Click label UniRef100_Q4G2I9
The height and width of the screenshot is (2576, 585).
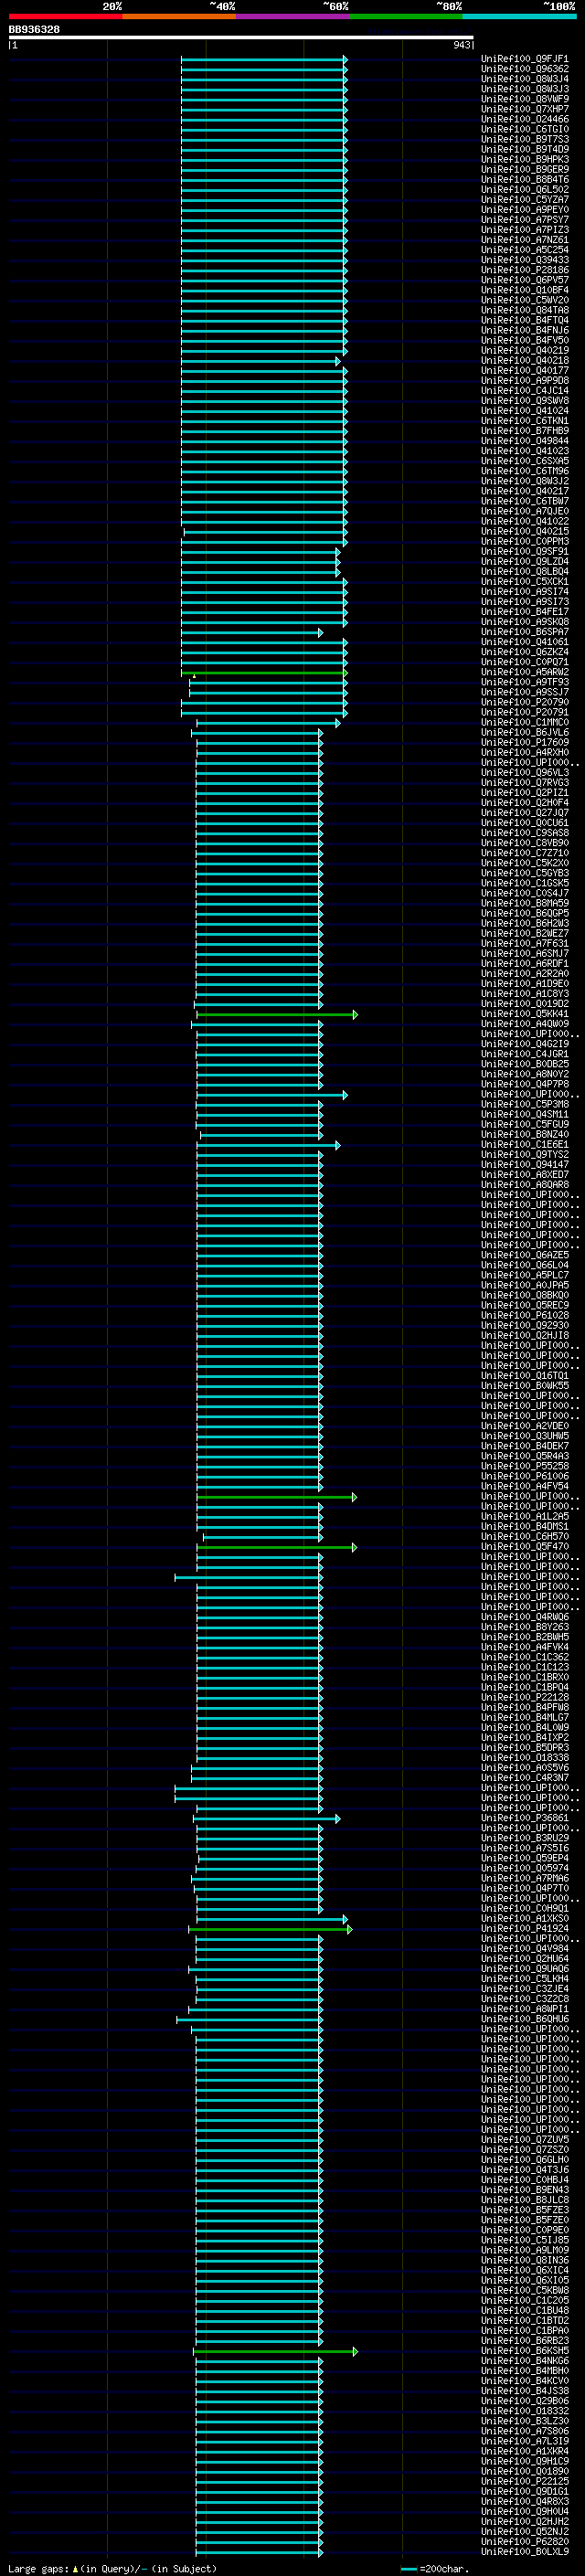click(525, 1044)
